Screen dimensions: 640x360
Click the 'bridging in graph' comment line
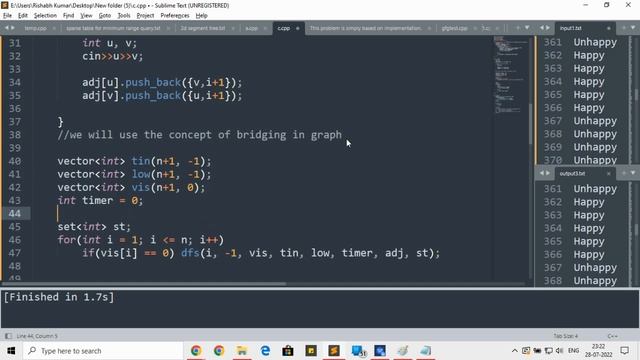click(200, 135)
